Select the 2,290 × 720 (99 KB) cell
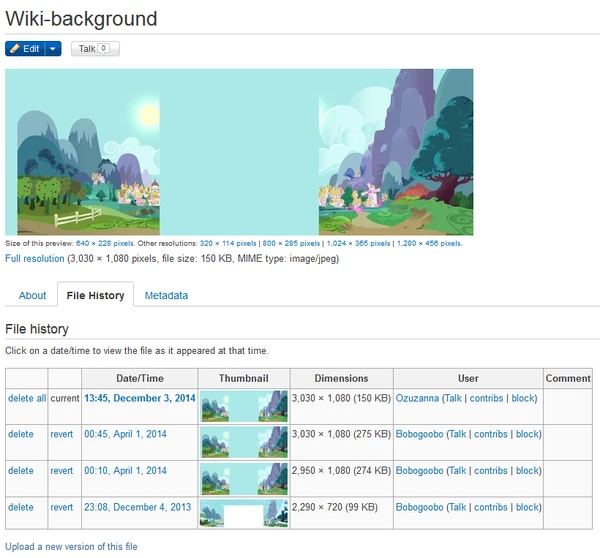Screen dimensions: 600x558 point(342,513)
